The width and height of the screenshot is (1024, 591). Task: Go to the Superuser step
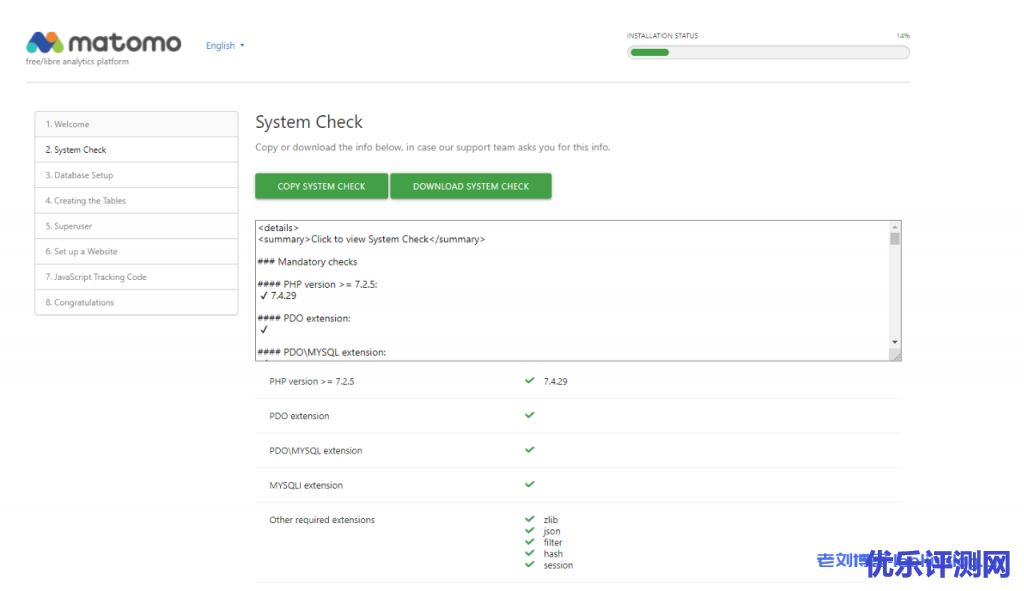(x=136, y=226)
